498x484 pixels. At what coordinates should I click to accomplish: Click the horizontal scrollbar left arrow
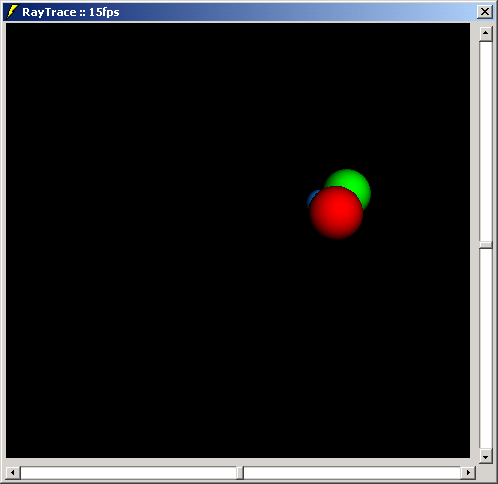[13, 472]
